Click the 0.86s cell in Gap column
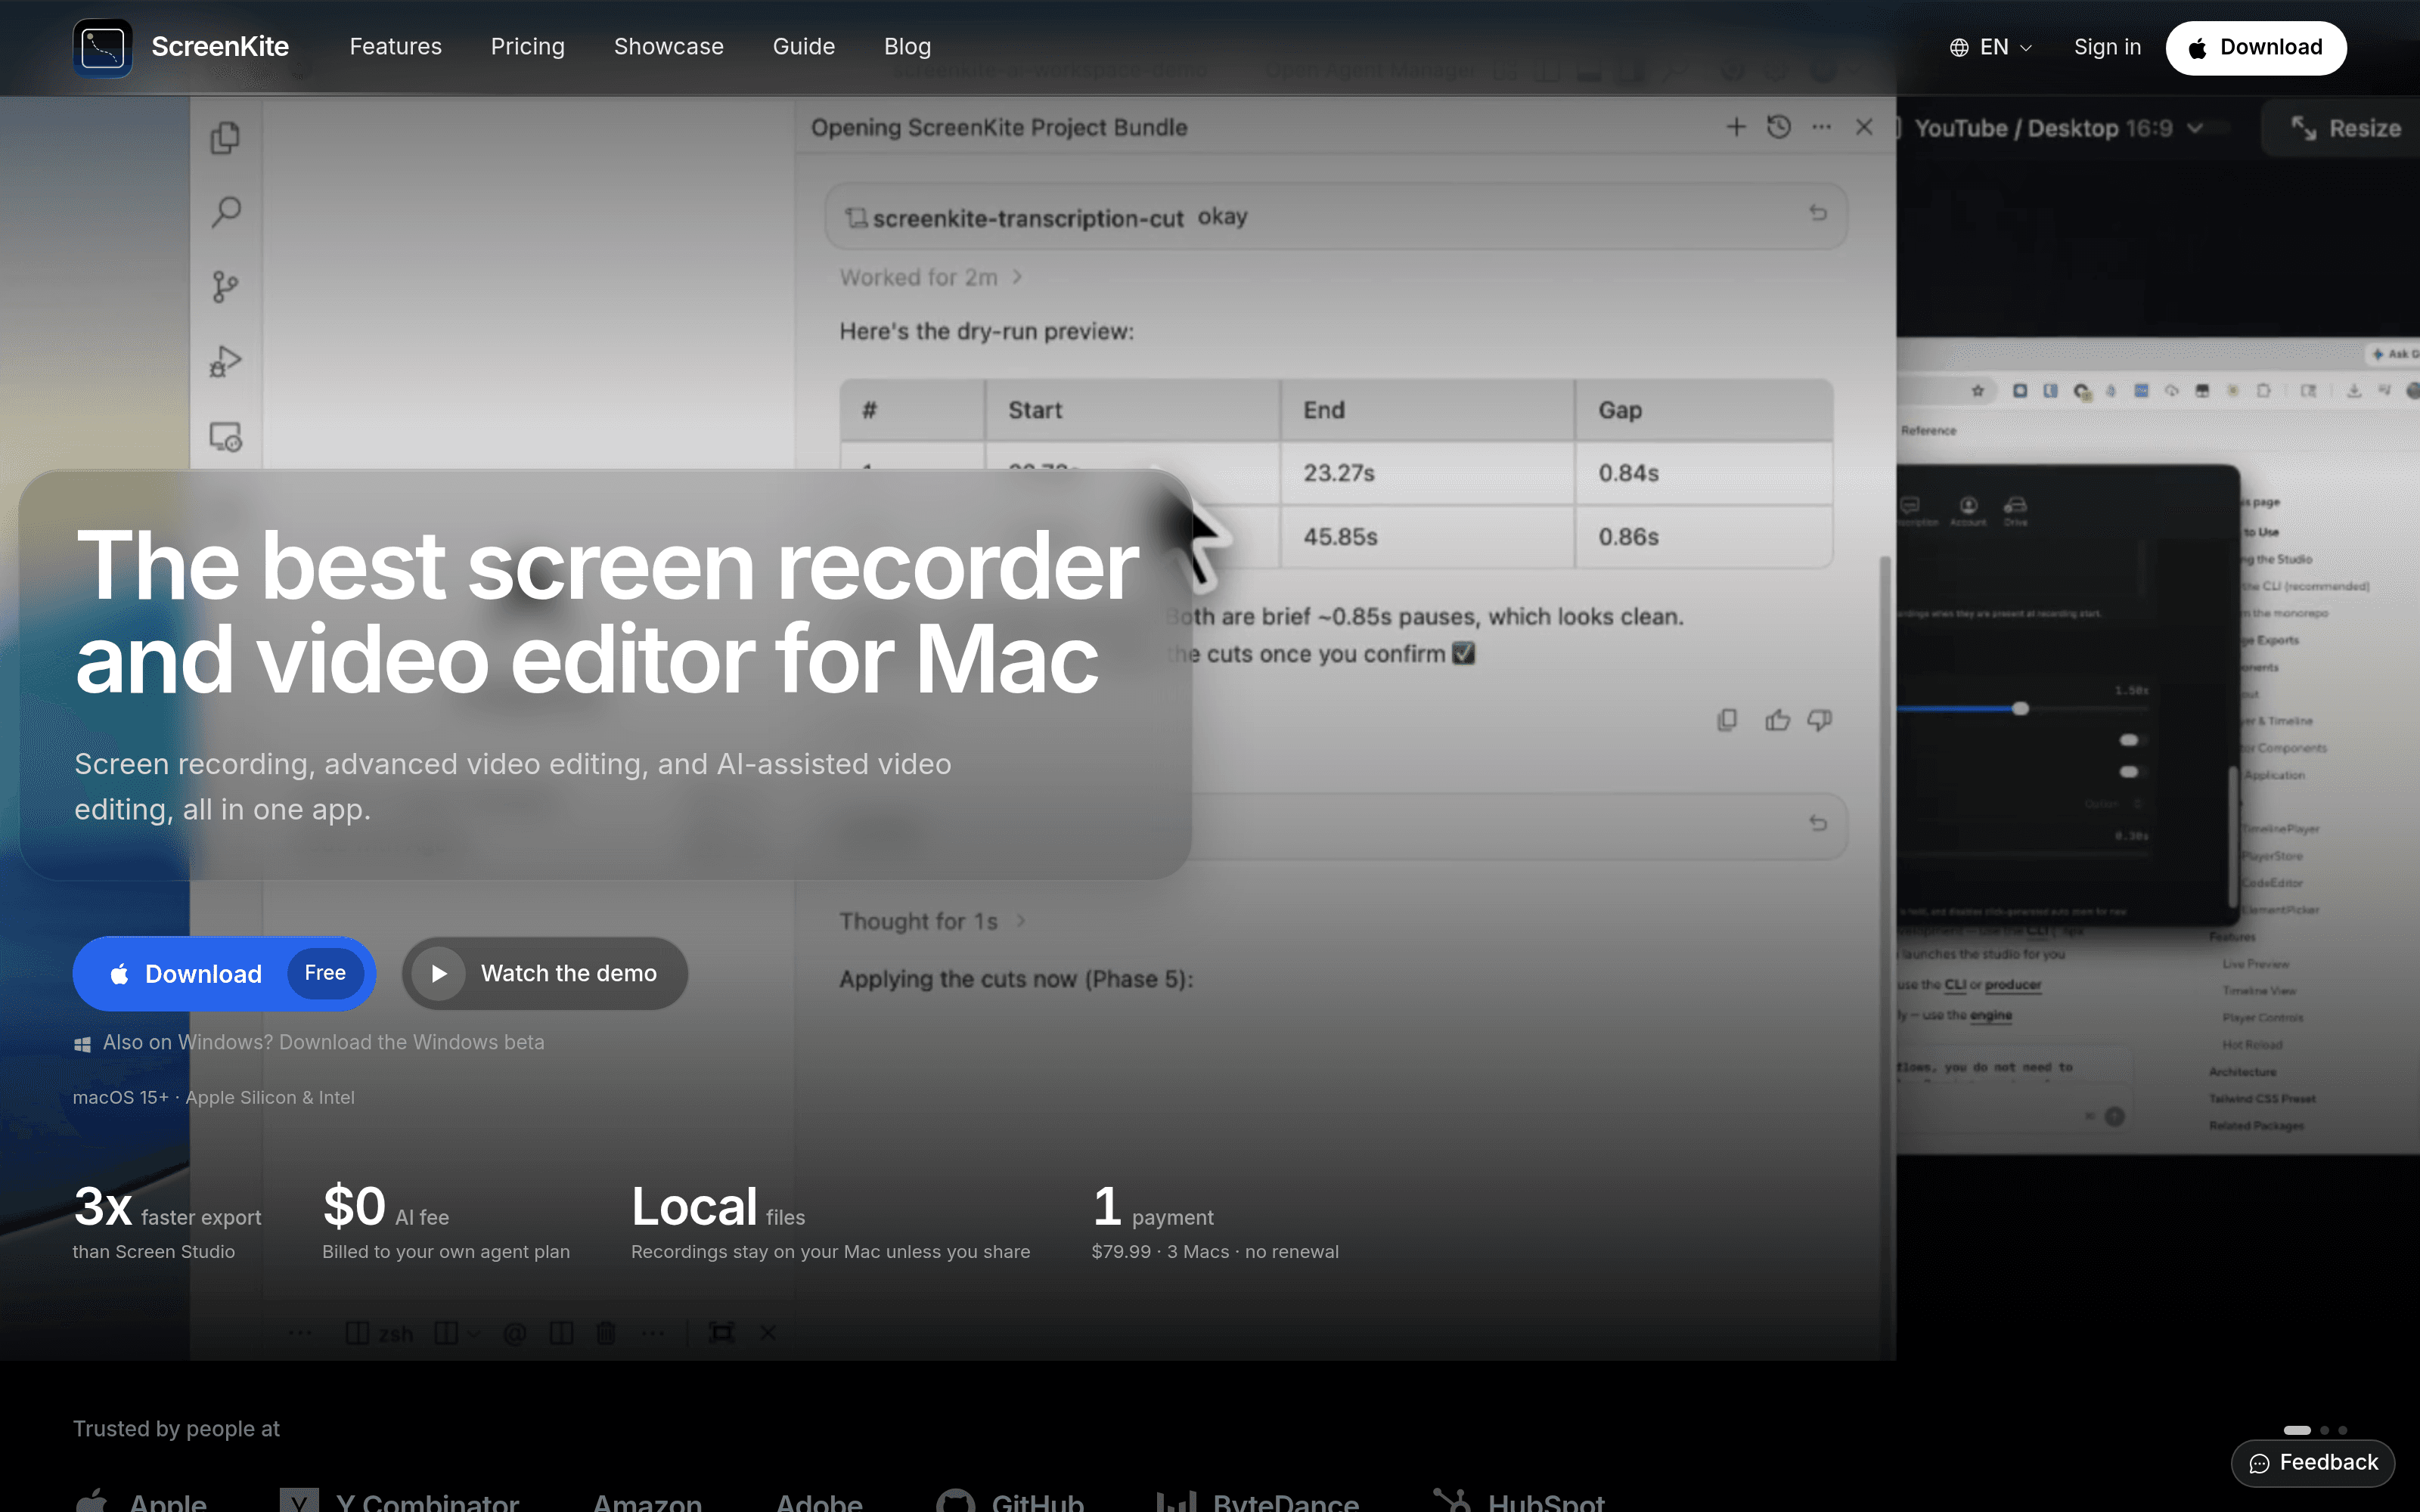The width and height of the screenshot is (2420, 1512). pos(1703,537)
